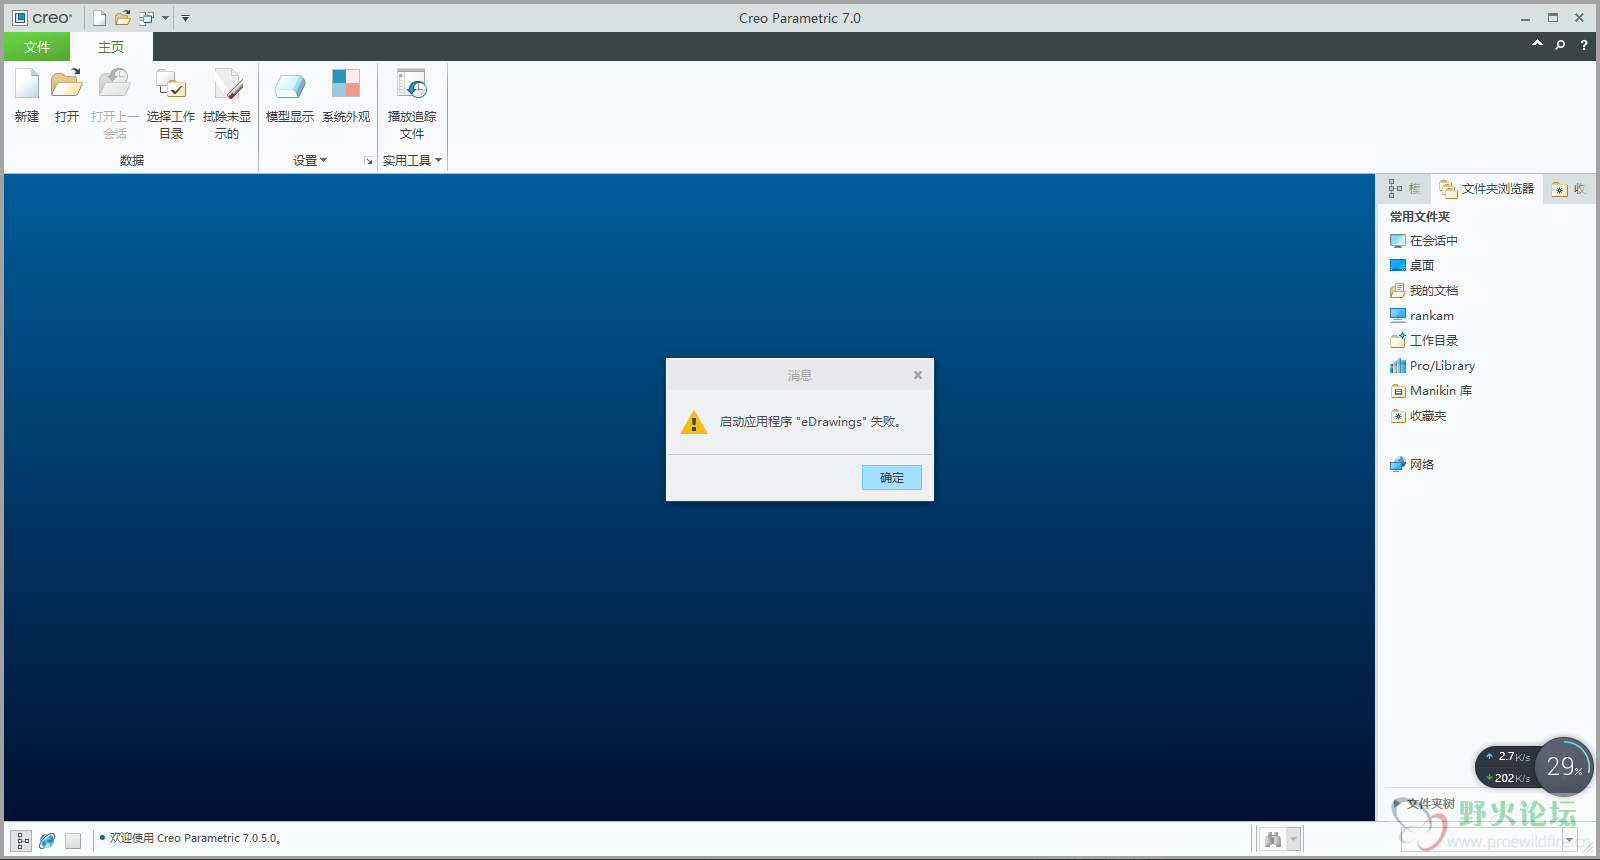Image resolution: width=1600 pixels, height=860 pixels.
Task: Select the 文件夹浏览器 folder browser tab
Action: pyautogui.click(x=1486, y=188)
